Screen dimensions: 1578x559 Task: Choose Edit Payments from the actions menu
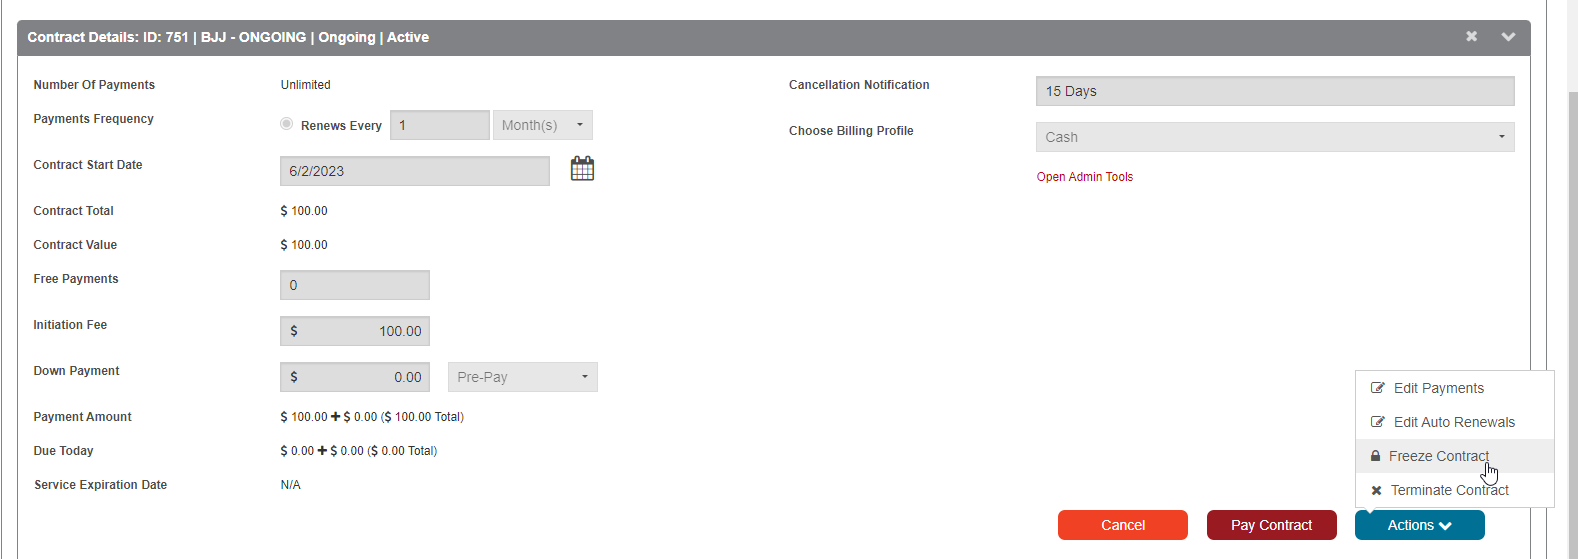(x=1438, y=388)
